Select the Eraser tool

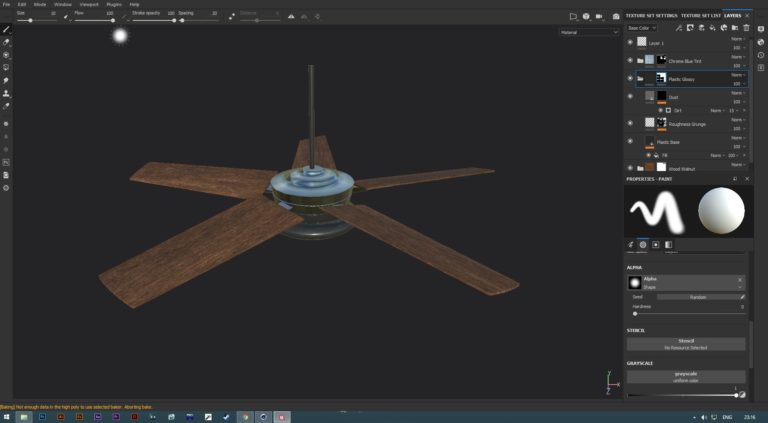(x=6, y=43)
